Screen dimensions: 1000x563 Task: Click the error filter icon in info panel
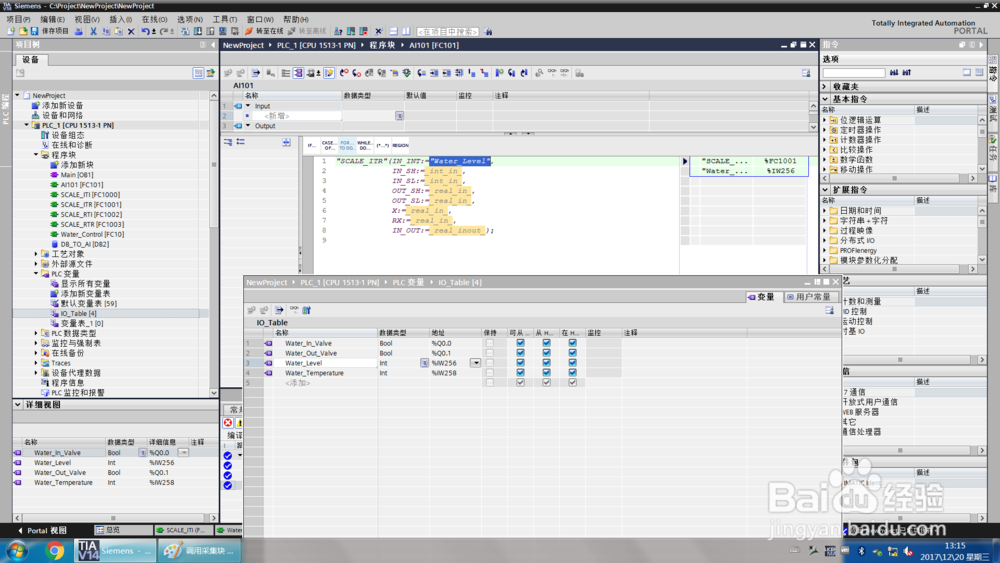228,423
